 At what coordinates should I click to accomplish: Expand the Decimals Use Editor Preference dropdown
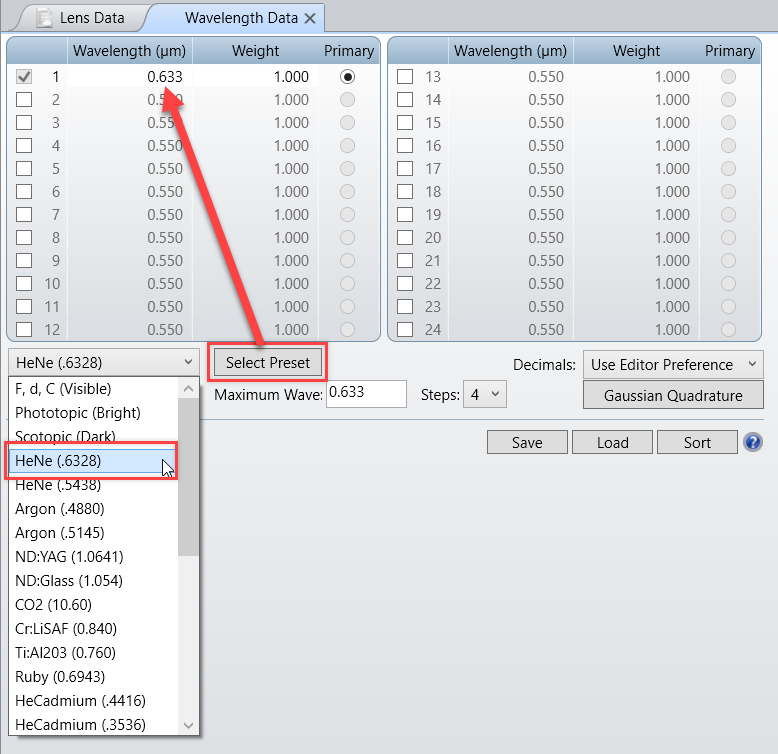(x=673, y=364)
